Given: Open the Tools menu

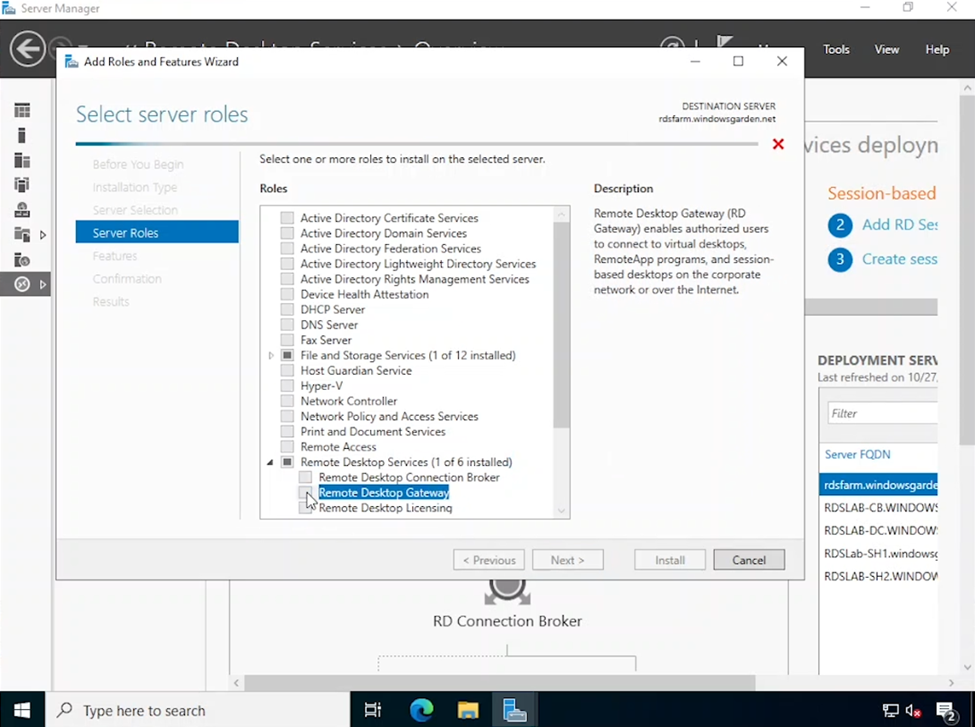Looking at the screenshot, I should click(836, 49).
